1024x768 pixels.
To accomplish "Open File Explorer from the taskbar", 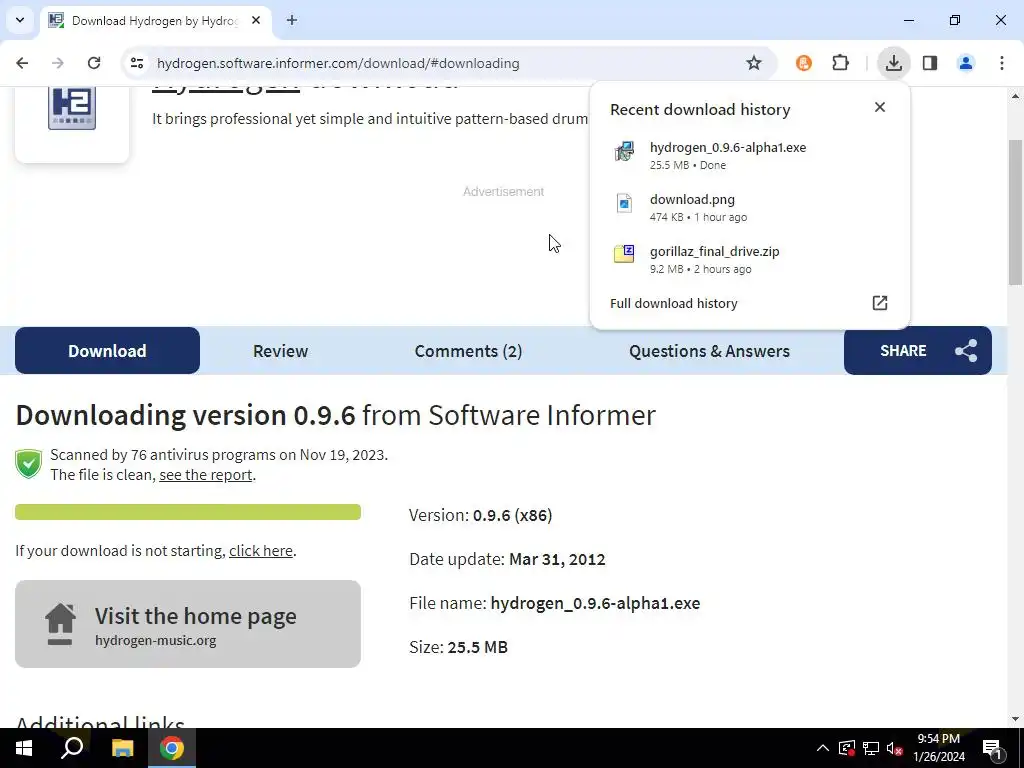I will (x=122, y=748).
